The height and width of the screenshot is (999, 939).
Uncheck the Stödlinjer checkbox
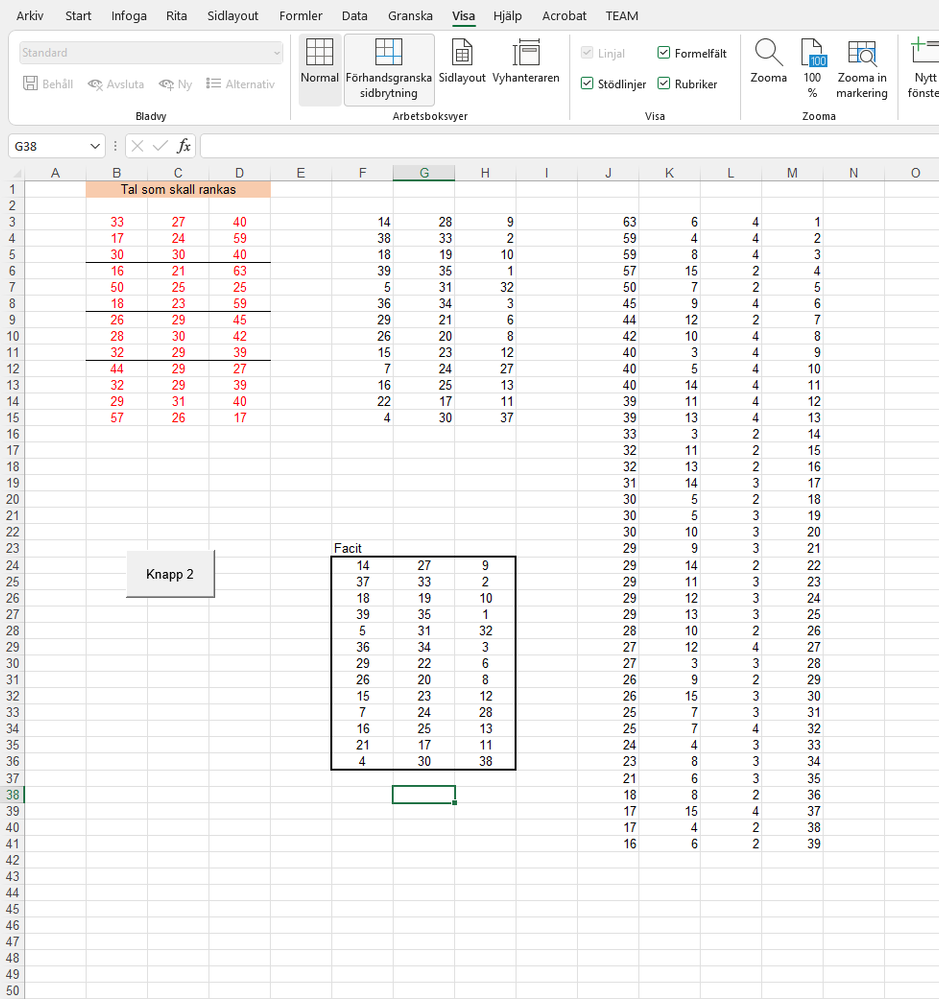pos(587,83)
